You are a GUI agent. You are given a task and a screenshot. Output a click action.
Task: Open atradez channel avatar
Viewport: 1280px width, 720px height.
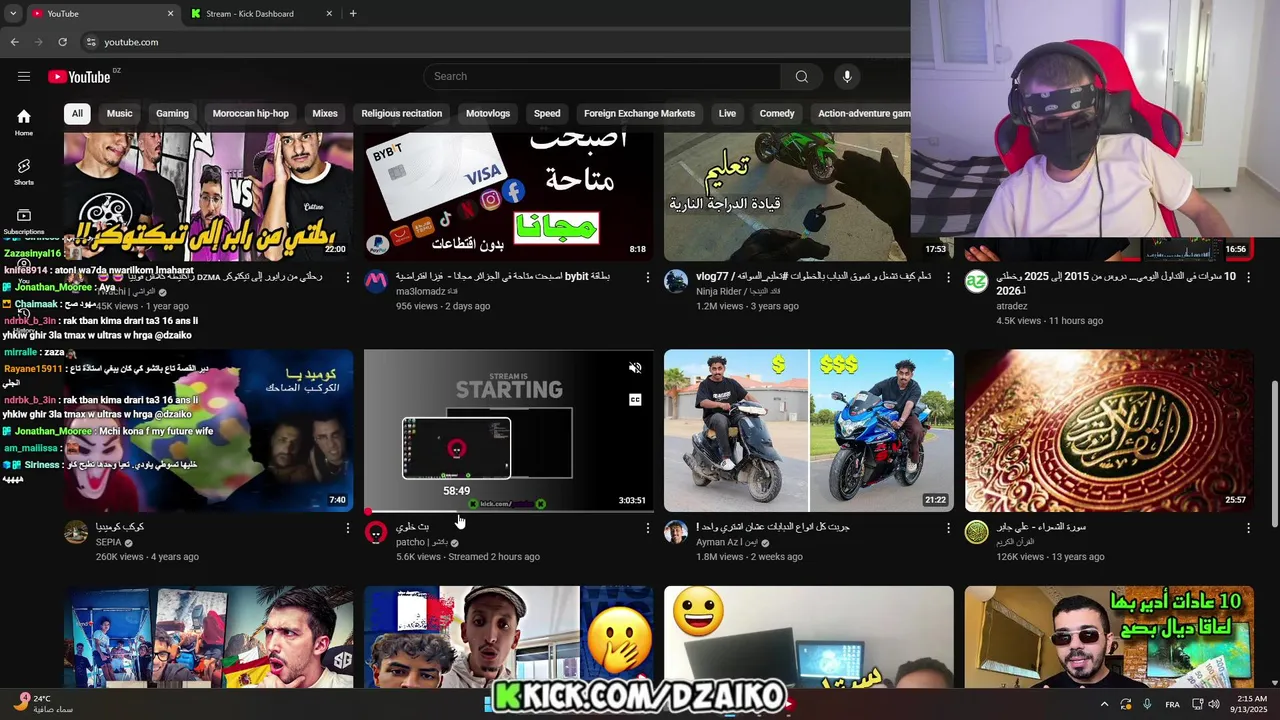976,281
